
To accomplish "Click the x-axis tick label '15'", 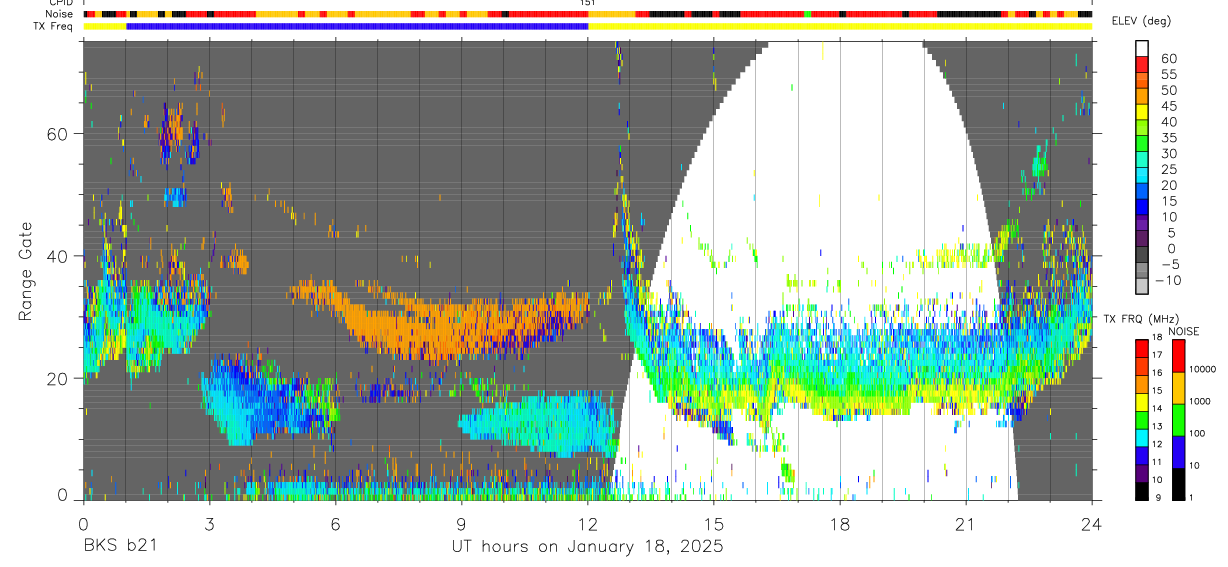I will point(714,524).
